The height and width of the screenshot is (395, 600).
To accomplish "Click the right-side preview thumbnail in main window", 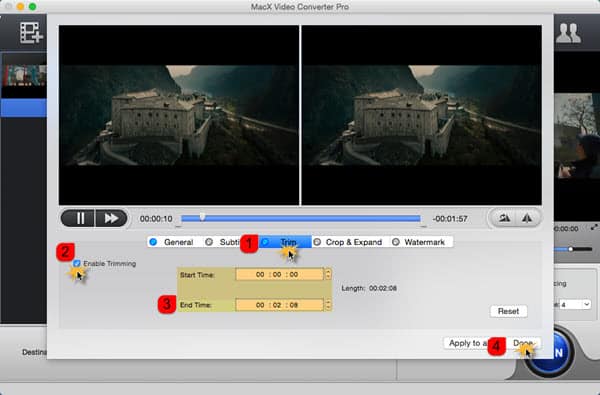I will [577, 136].
